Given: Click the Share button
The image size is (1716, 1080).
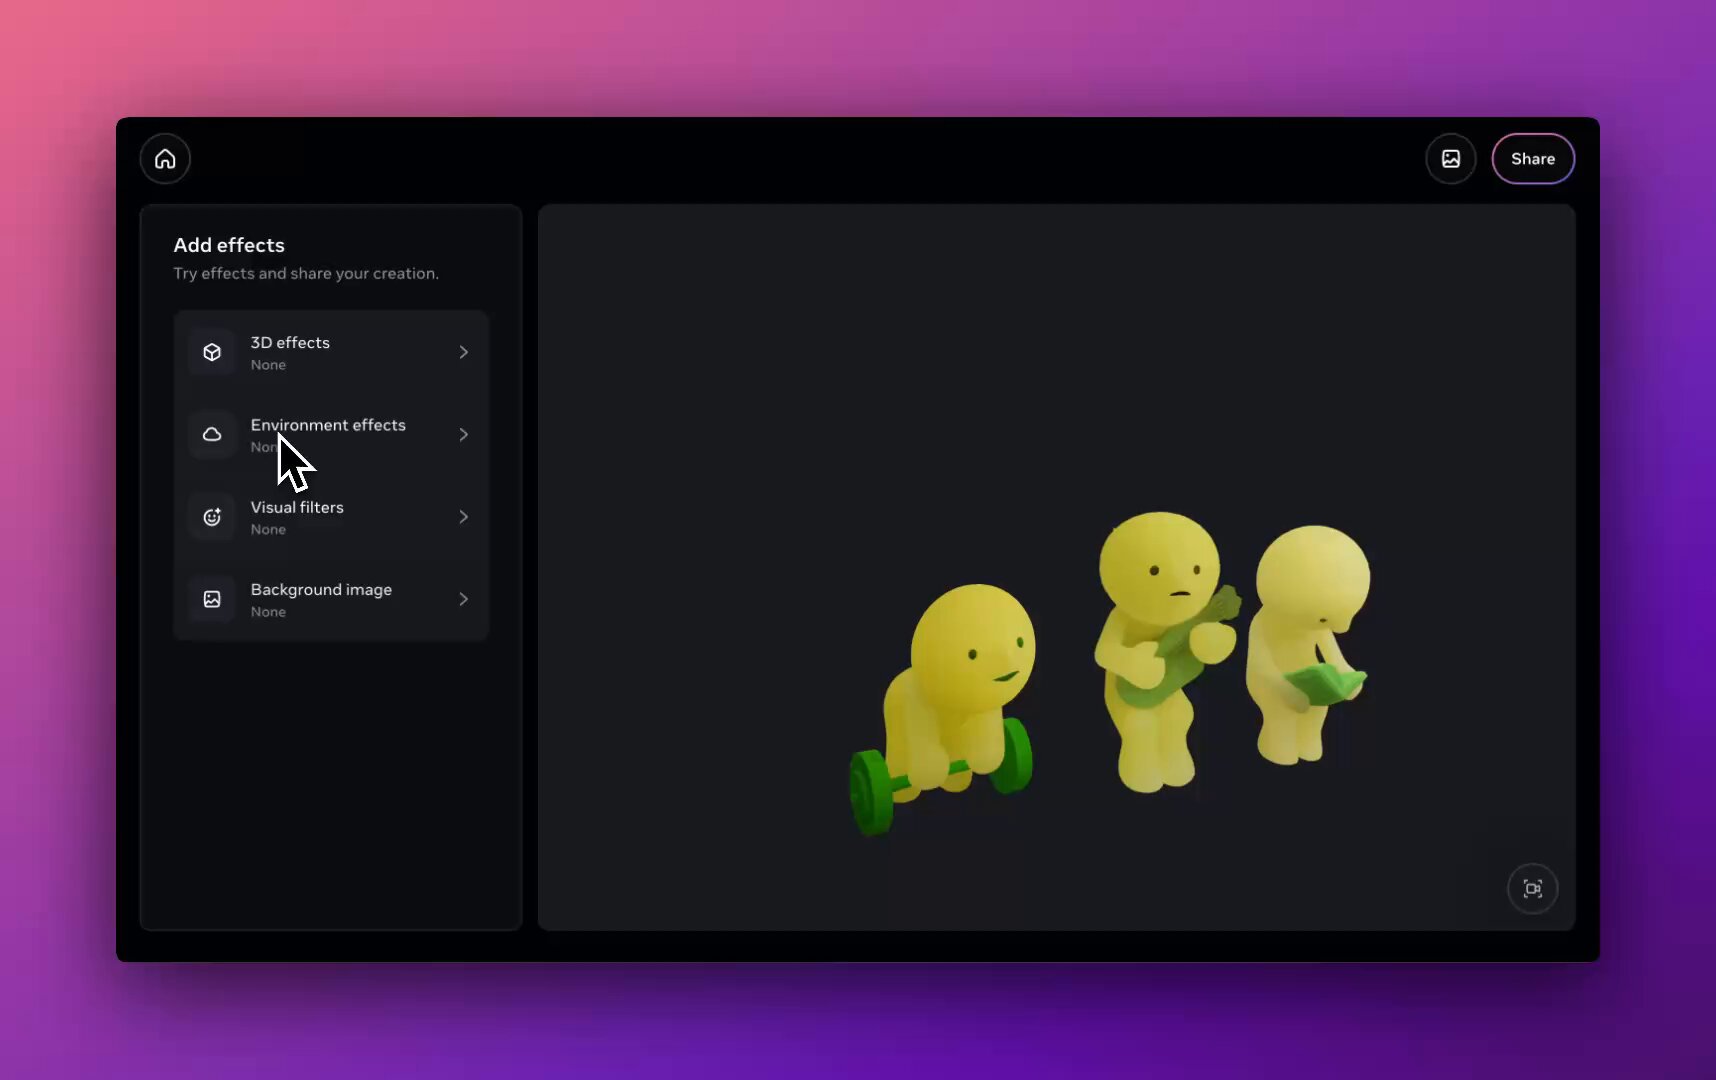Looking at the screenshot, I should 1533,159.
